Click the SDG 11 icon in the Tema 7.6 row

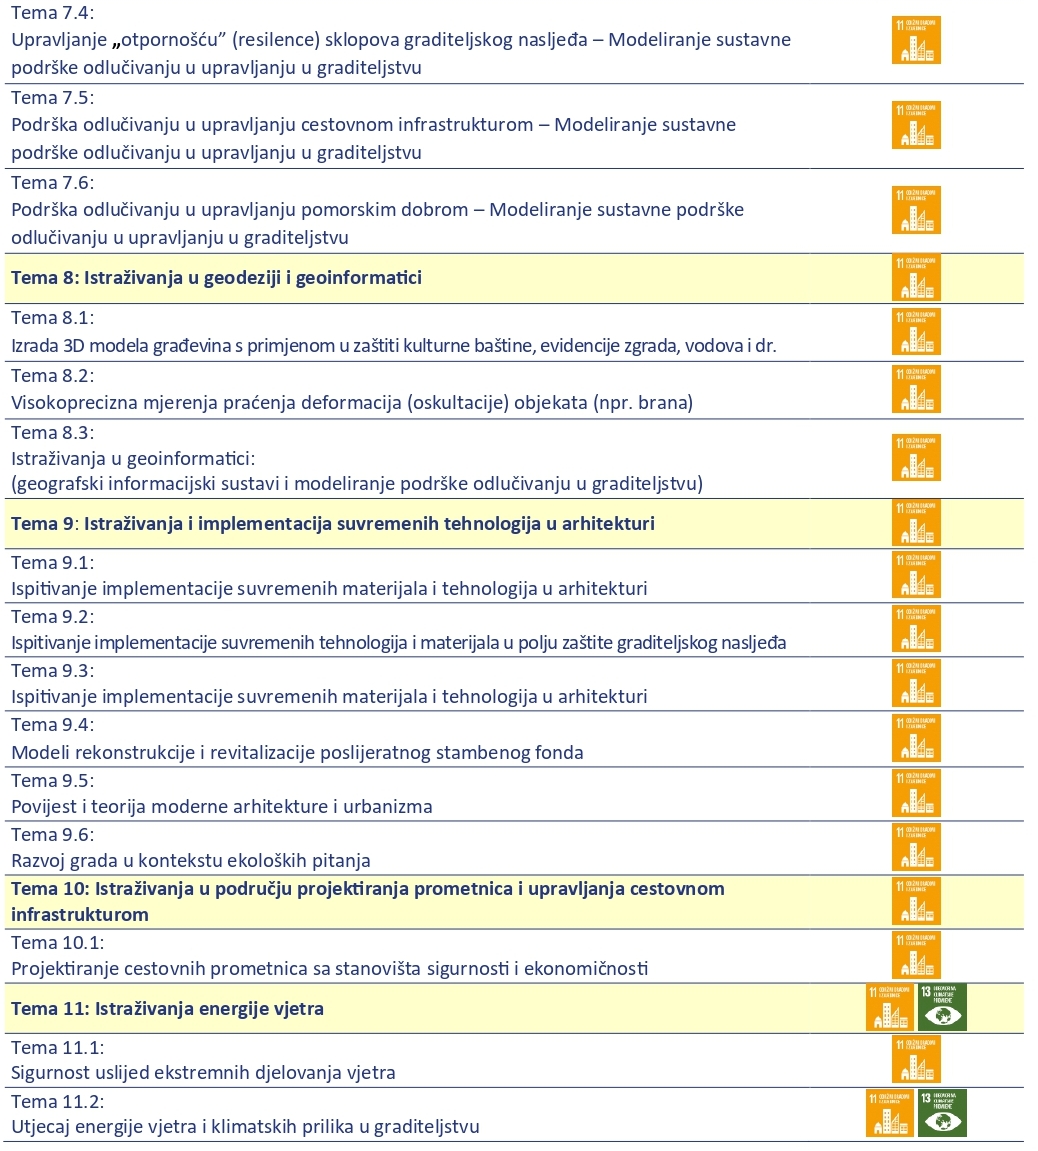coord(916,210)
